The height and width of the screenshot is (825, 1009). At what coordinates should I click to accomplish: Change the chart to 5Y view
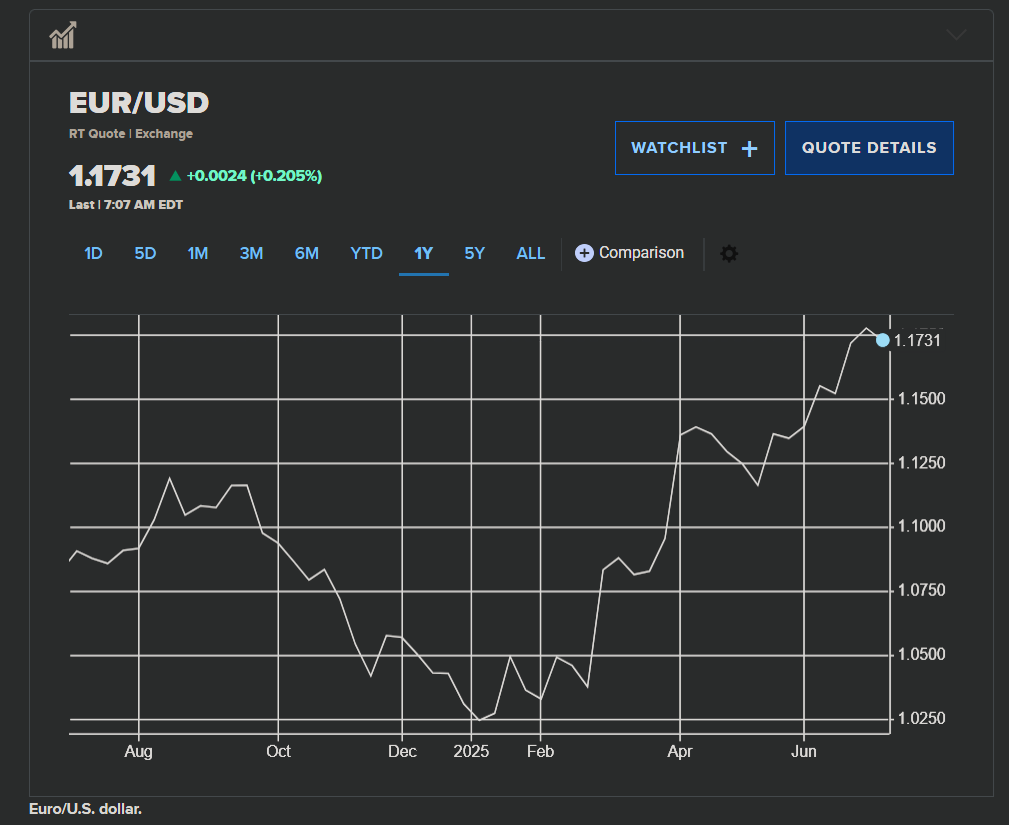click(474, 254)
